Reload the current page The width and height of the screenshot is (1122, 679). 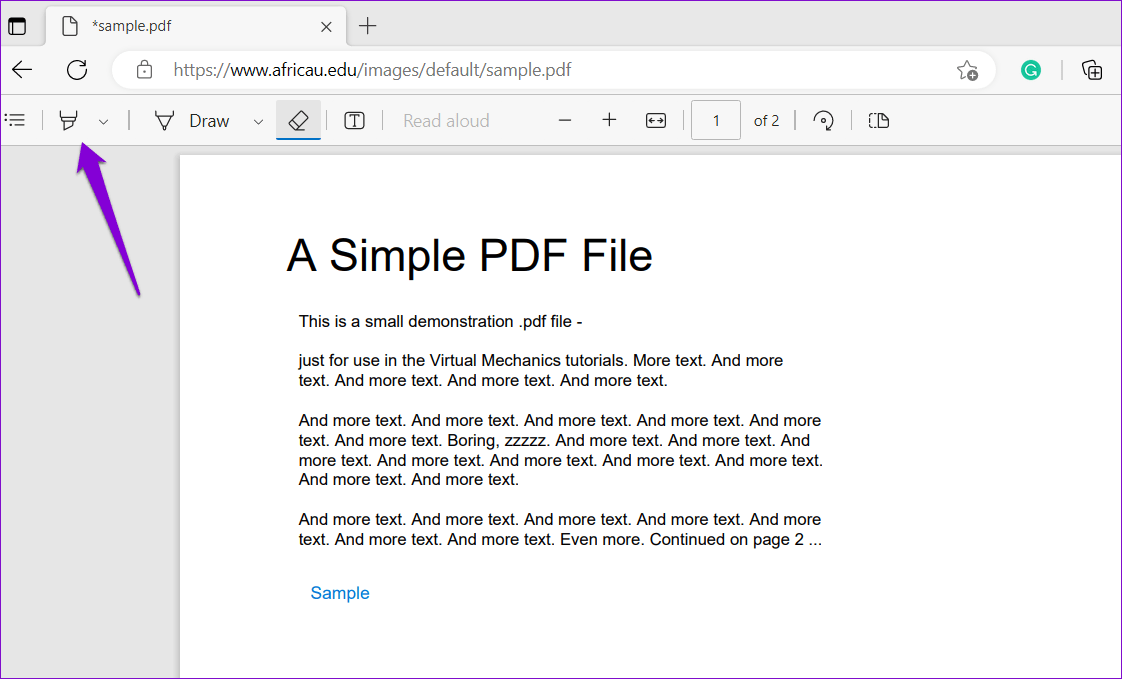(76, 70)
